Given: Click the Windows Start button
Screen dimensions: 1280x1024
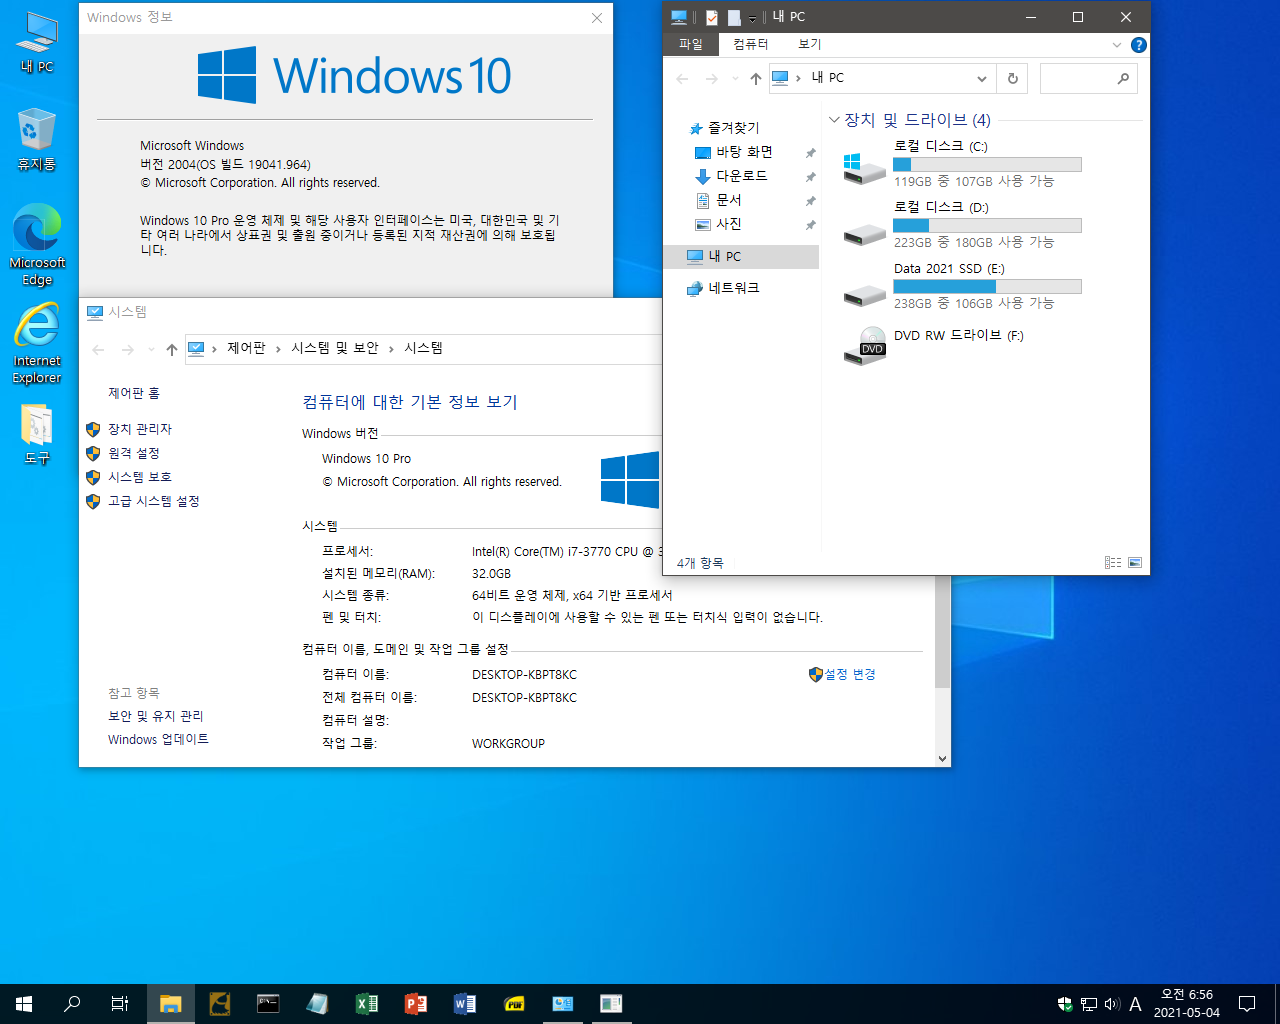Looking at the screenshot, I should pyautogui.click(x=24, y=1004).
